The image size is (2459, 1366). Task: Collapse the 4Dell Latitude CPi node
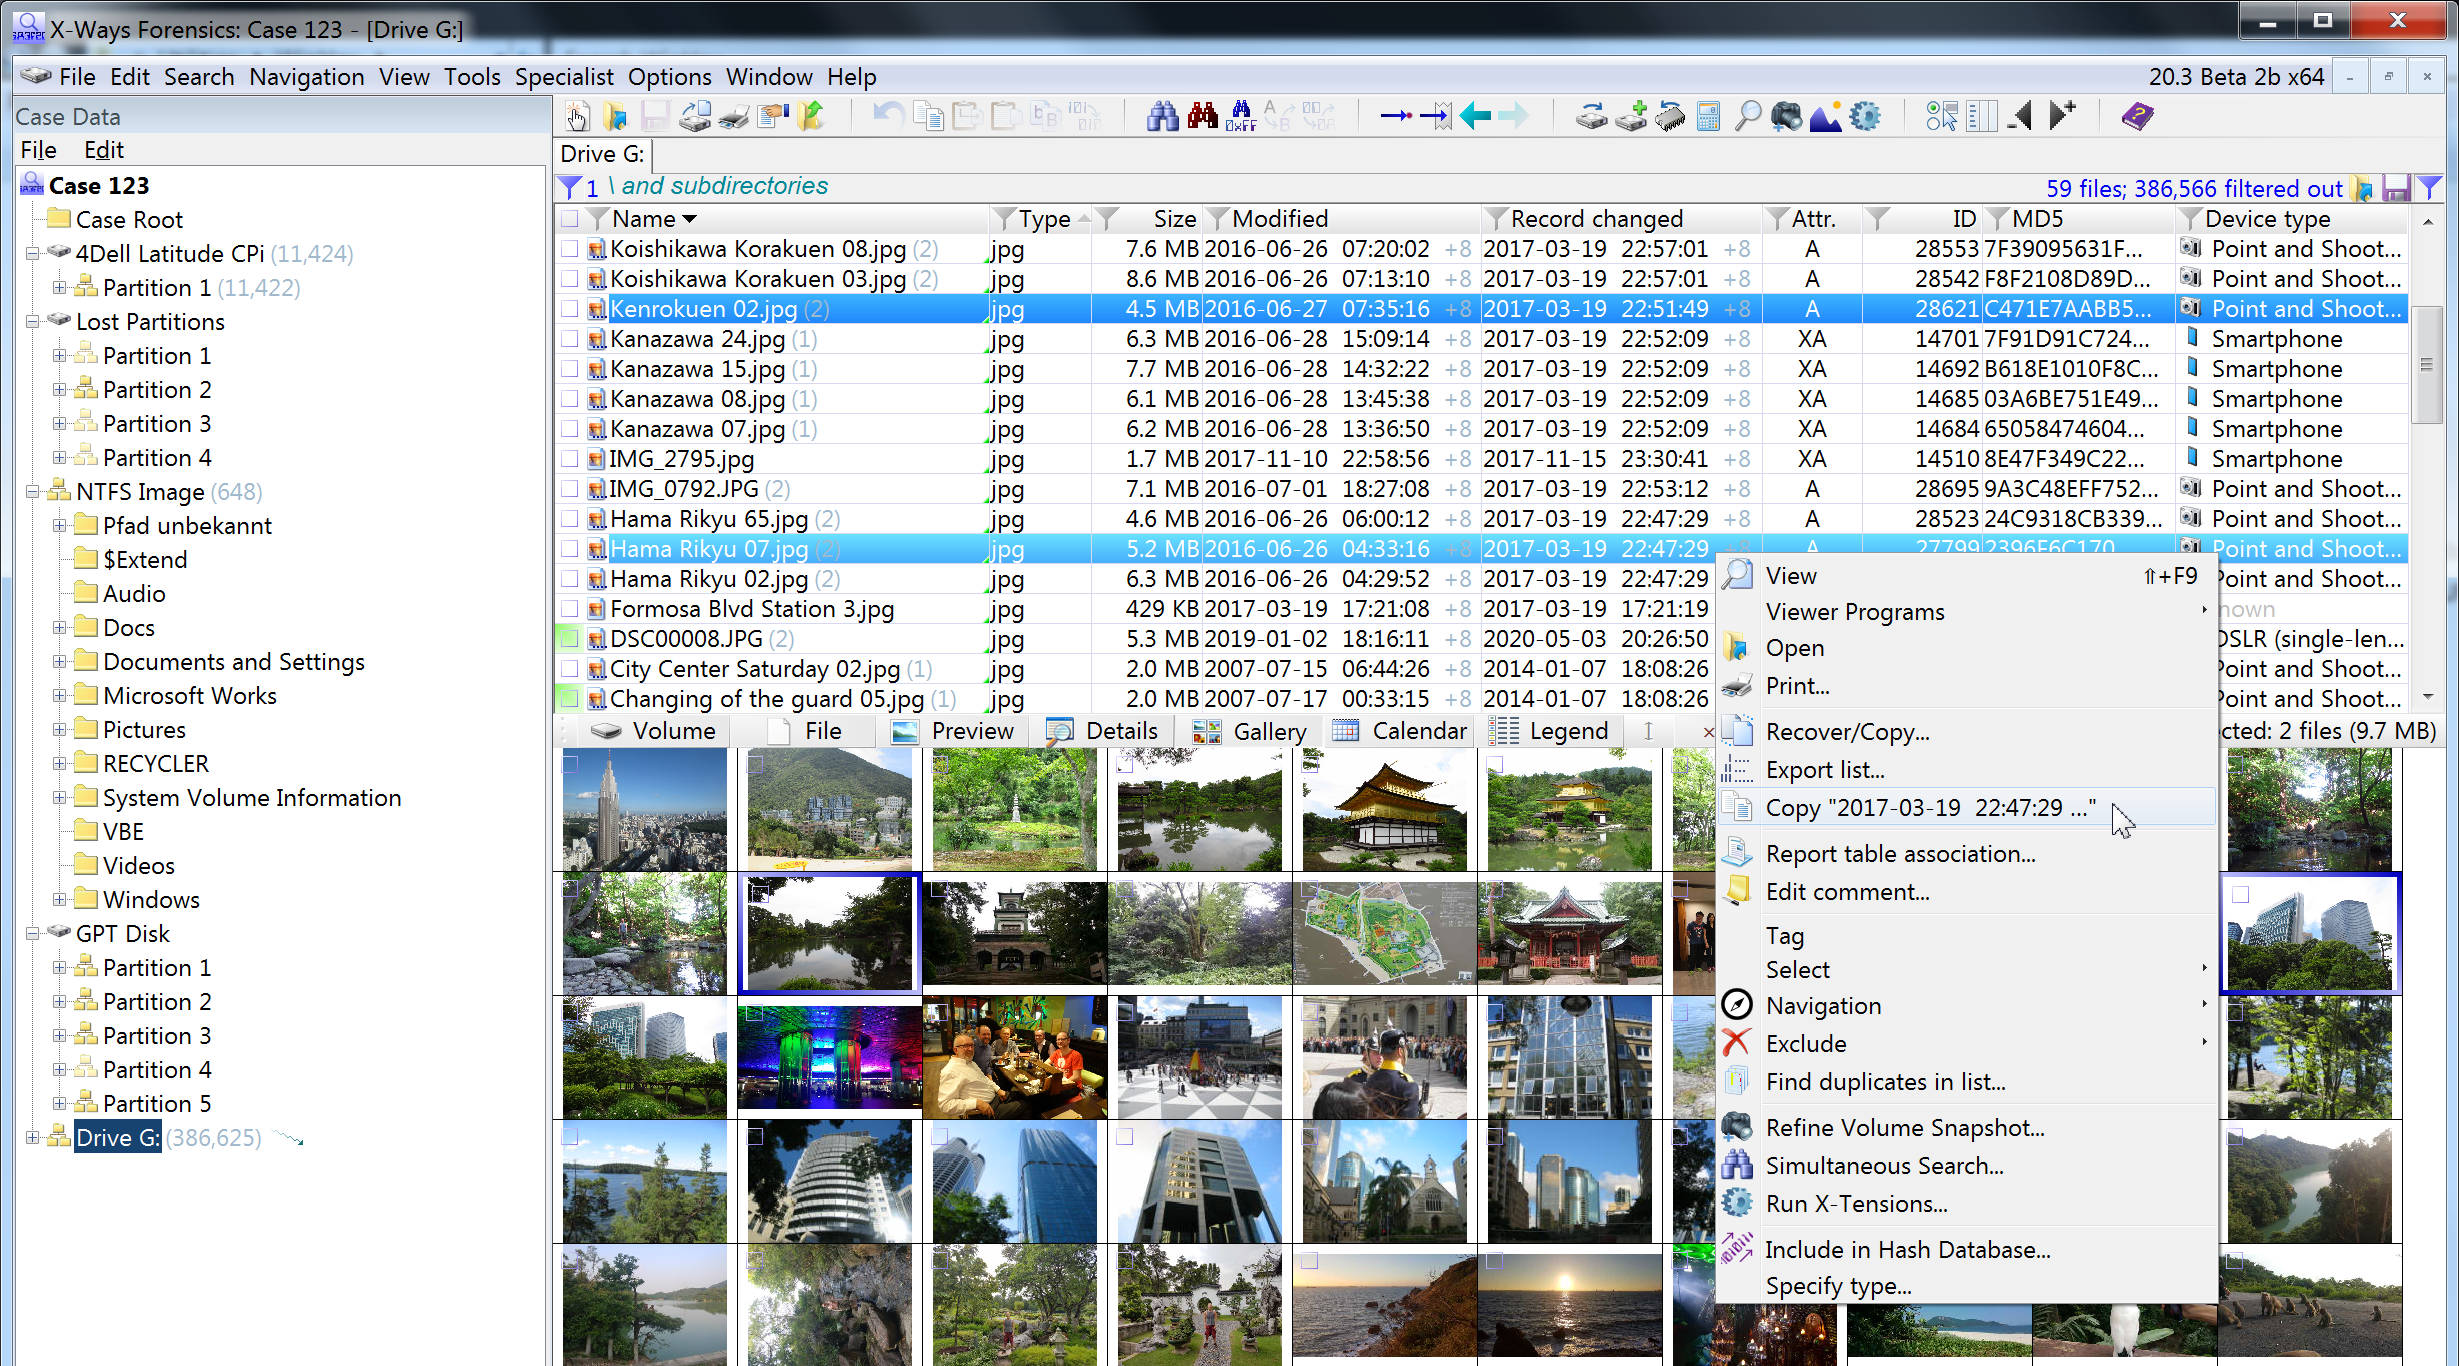(x=33, y=253)
